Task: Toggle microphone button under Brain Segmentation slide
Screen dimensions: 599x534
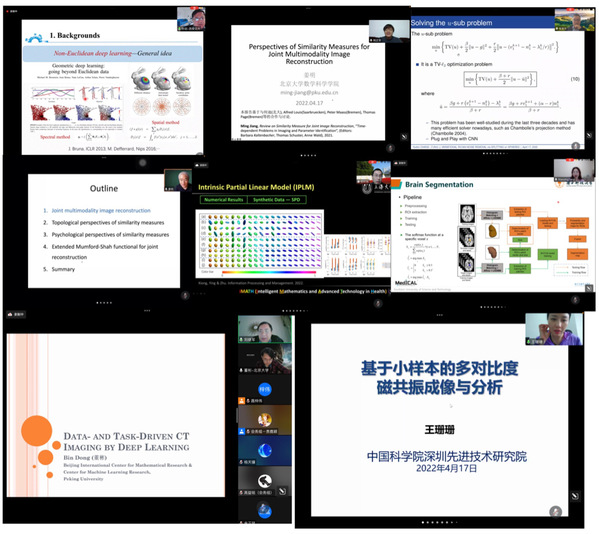Action: pyautogui.click(x=575, y=300)
